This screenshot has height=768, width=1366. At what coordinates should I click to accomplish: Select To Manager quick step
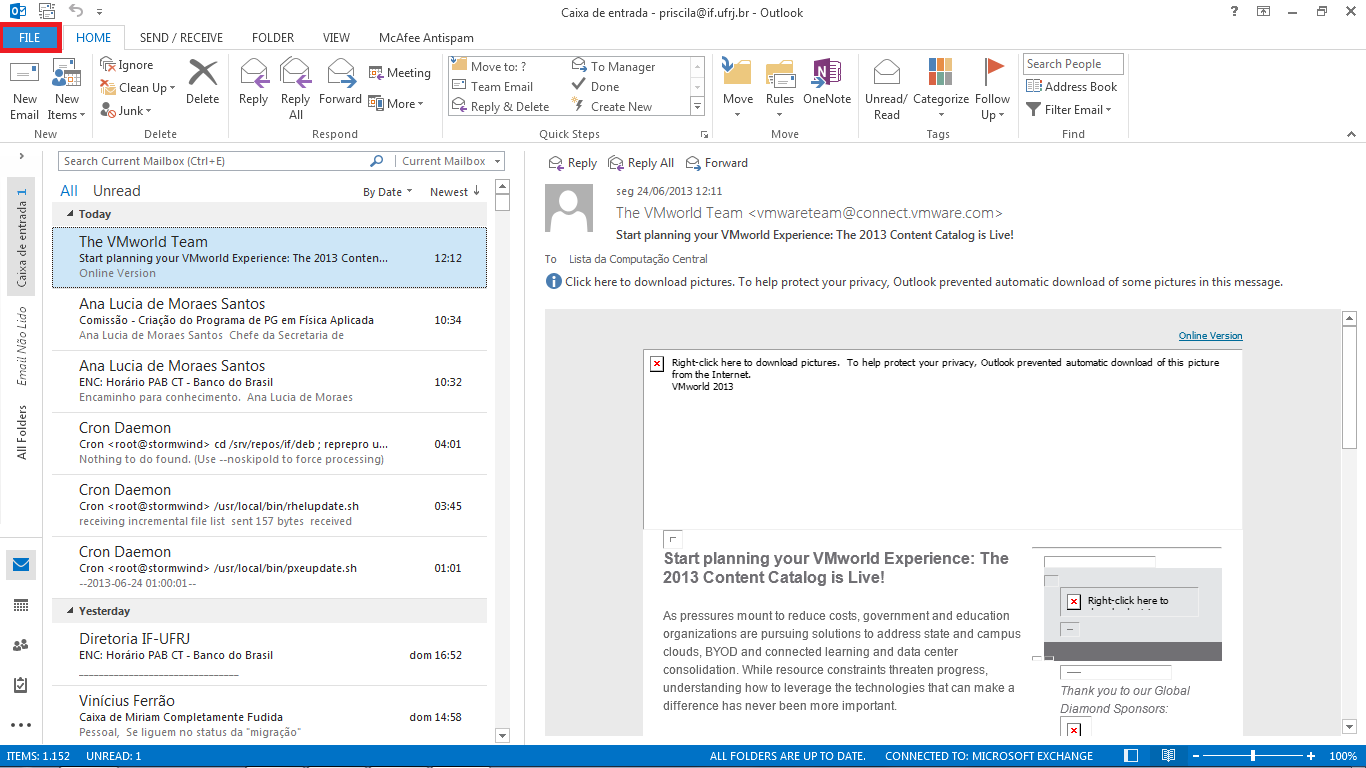coord(614,66)
